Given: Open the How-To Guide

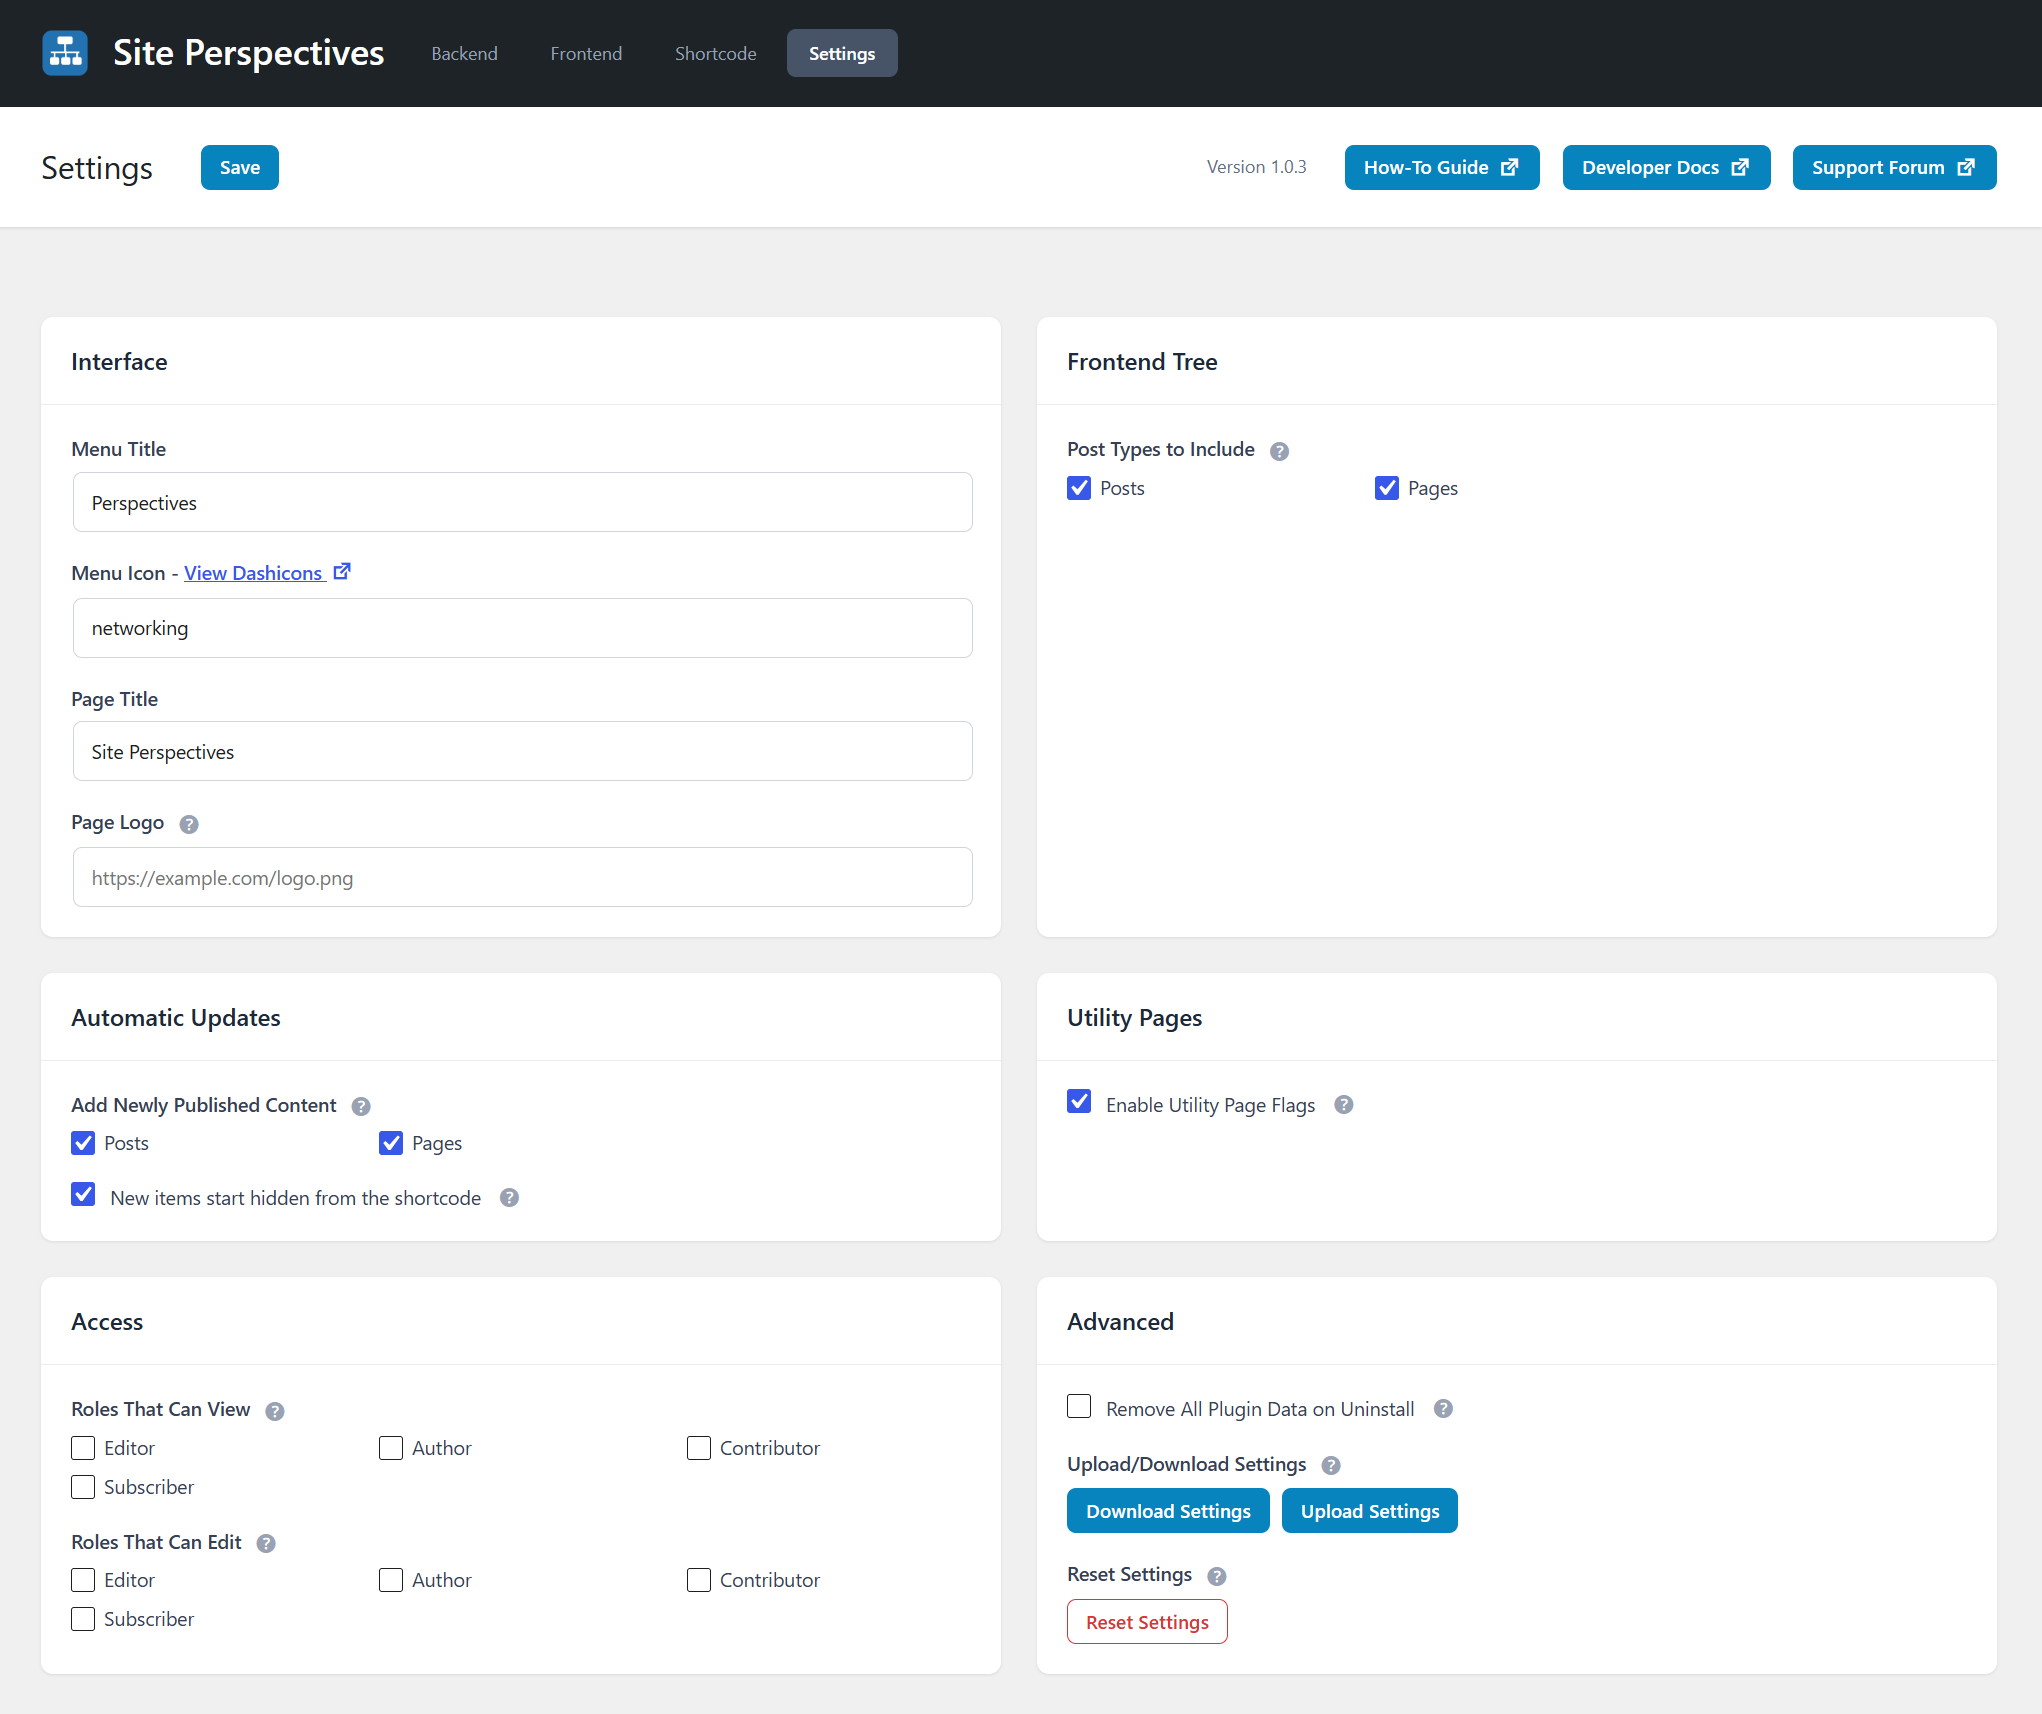Looking at the screenshot, I should (1442, 167).
